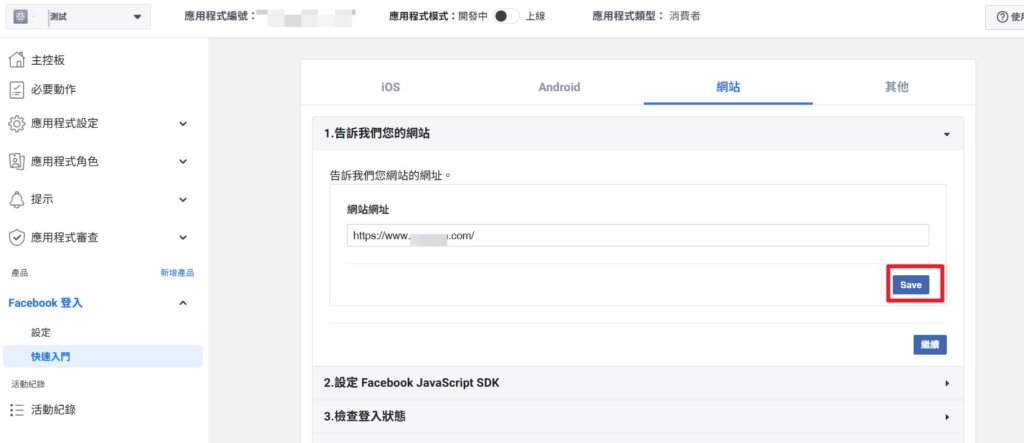Collapse section 1.告訴我們您的網站 arrow
The width and height of the screenshot is (1024, 443).
tap(947, 134)
